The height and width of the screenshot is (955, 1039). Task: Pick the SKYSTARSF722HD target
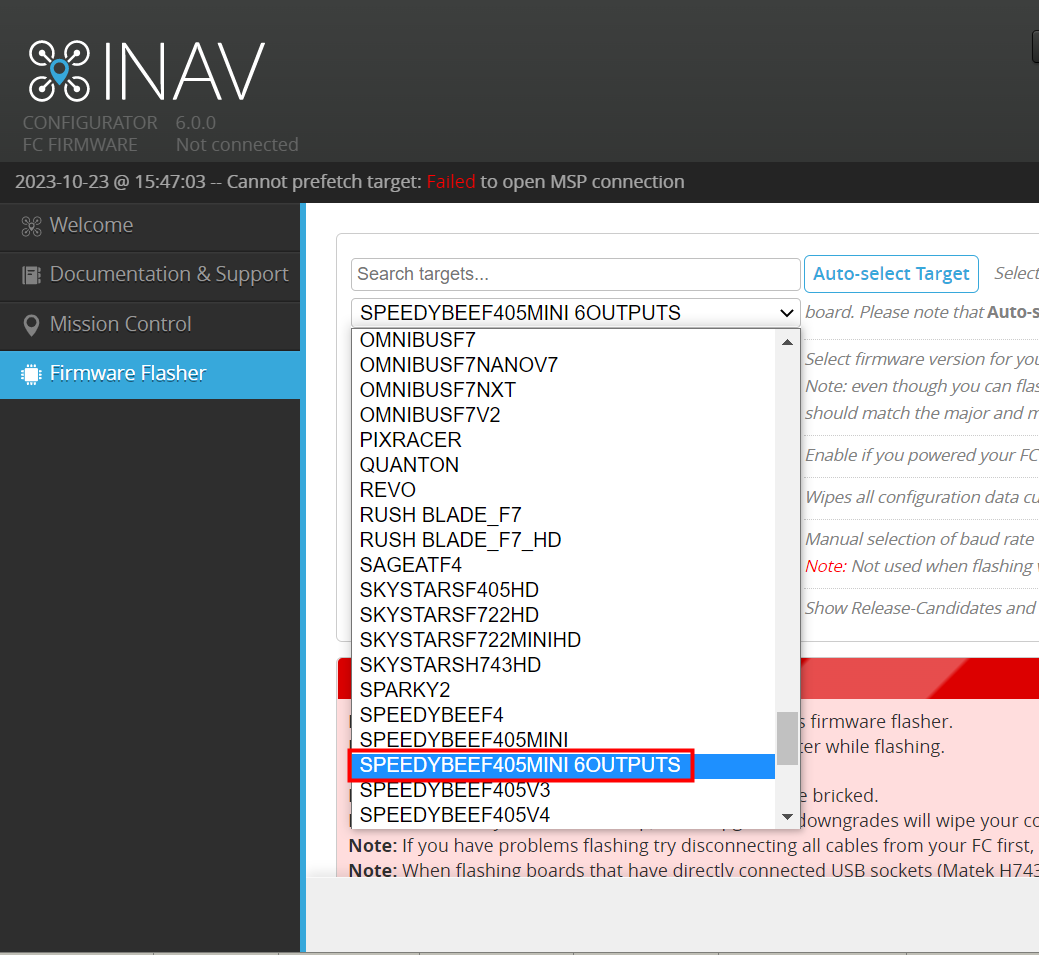point(564,615)
